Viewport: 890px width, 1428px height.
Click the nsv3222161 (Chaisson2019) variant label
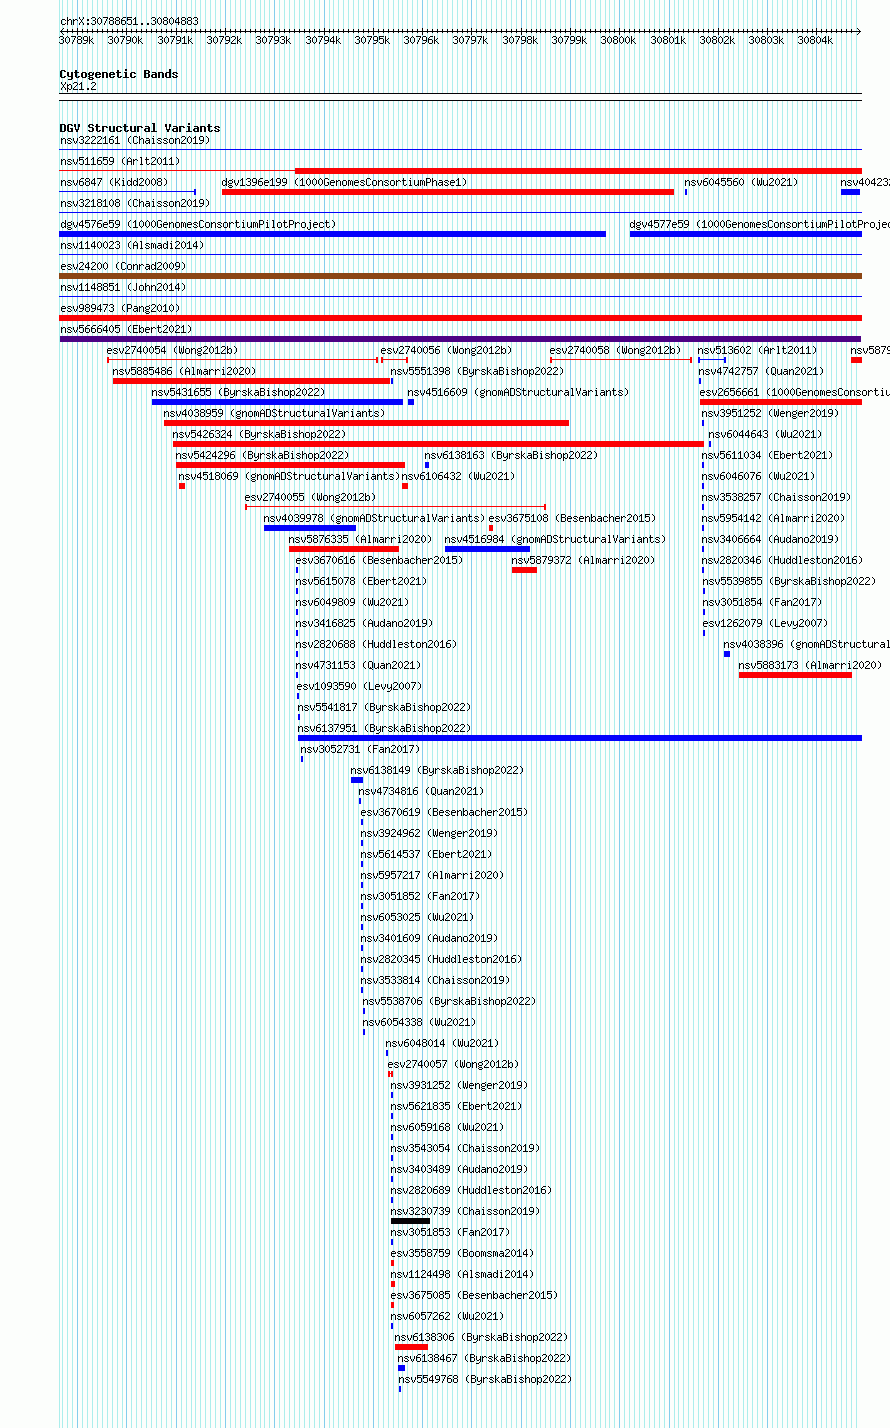[134, 141]
